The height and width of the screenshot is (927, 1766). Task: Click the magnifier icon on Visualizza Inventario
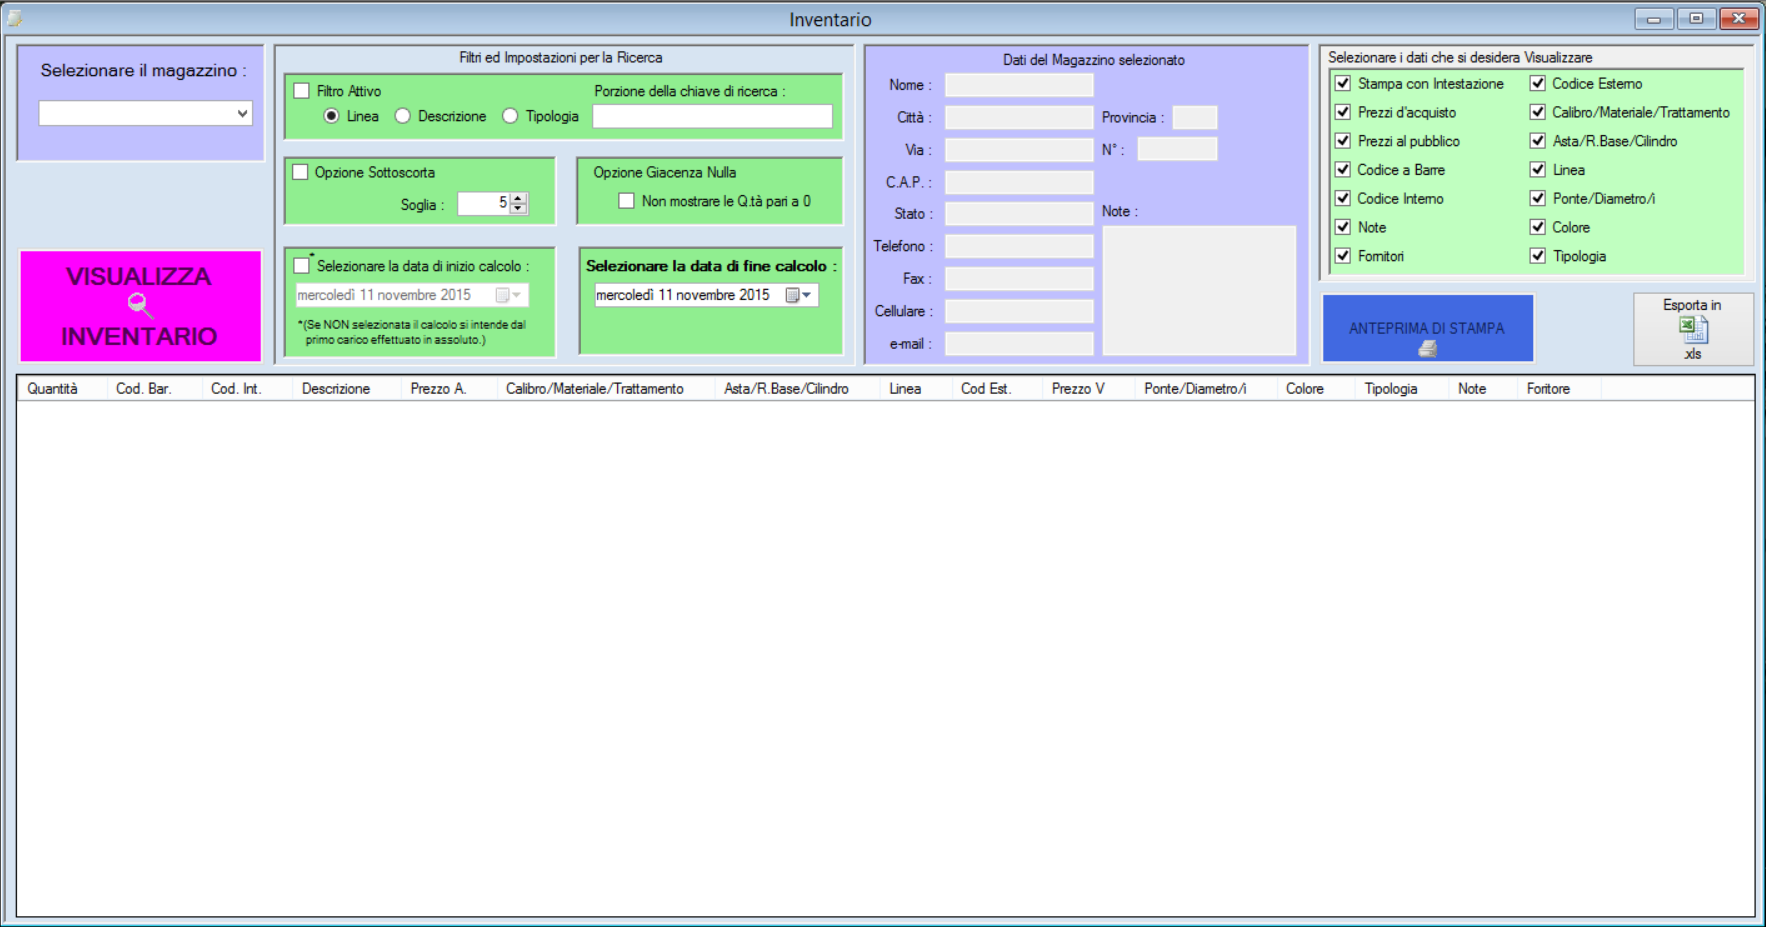click(x=140, y=305)
